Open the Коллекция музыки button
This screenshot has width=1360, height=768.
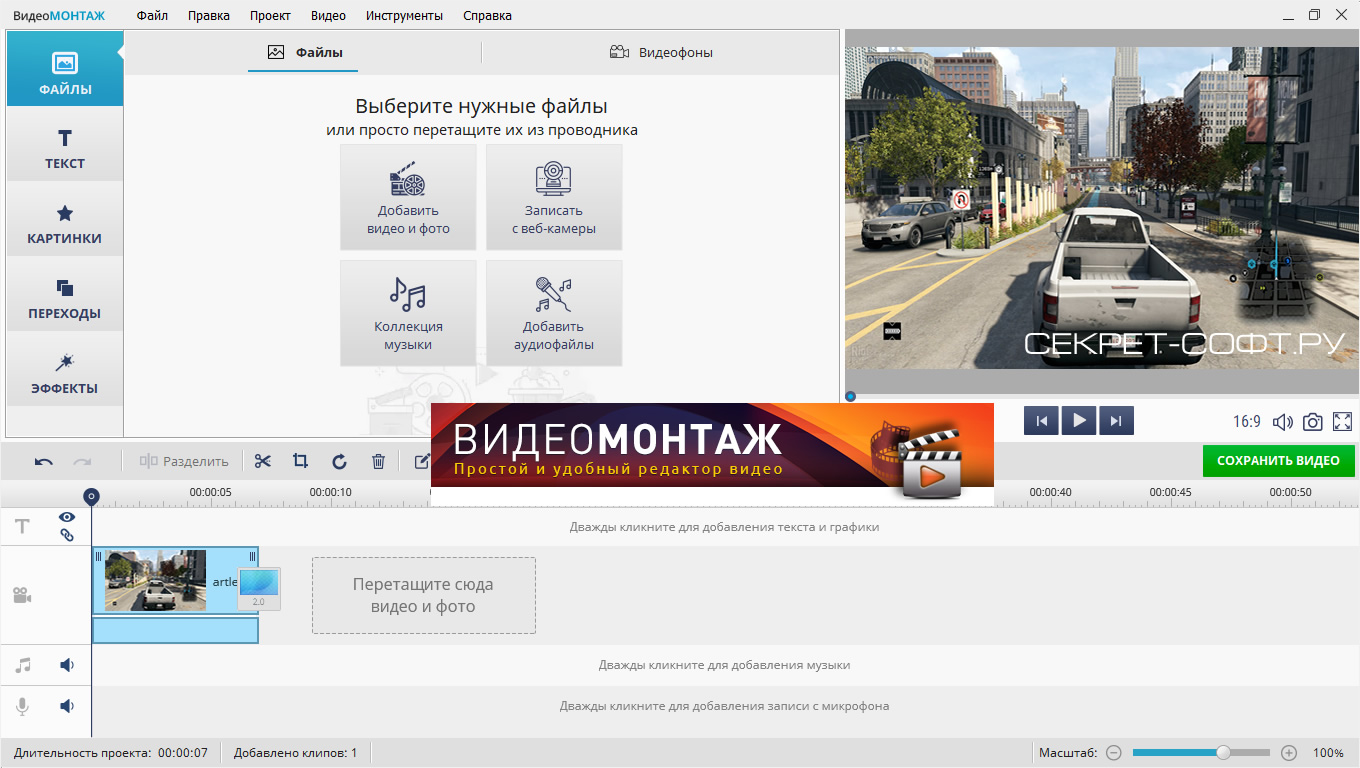[408, 313]
